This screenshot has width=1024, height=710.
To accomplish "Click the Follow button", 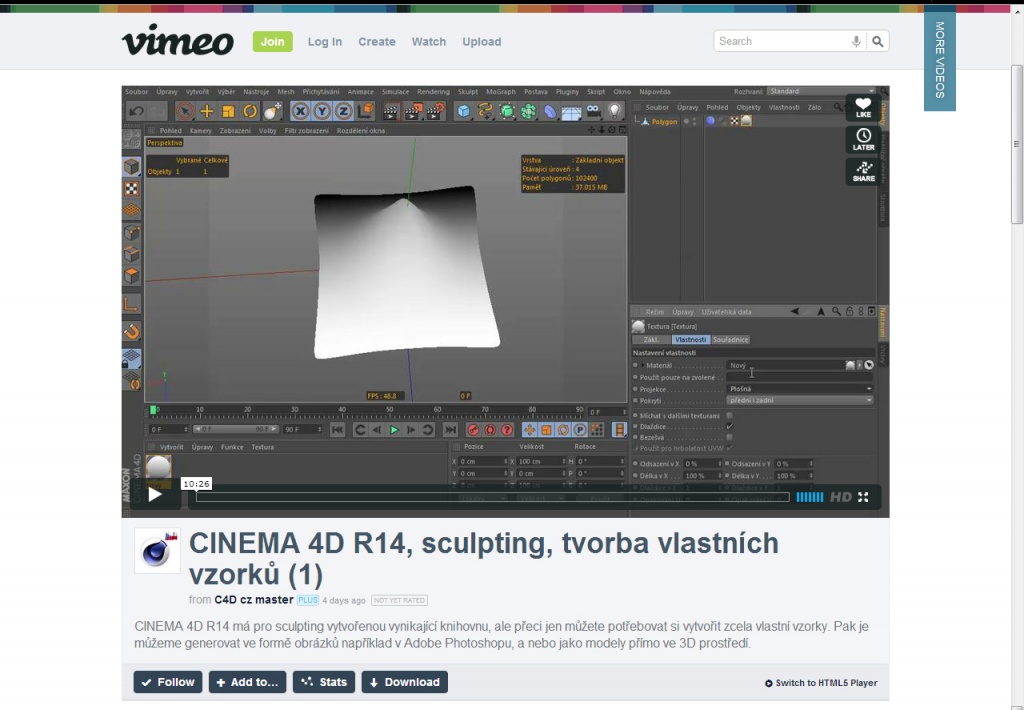I will 168,682.
